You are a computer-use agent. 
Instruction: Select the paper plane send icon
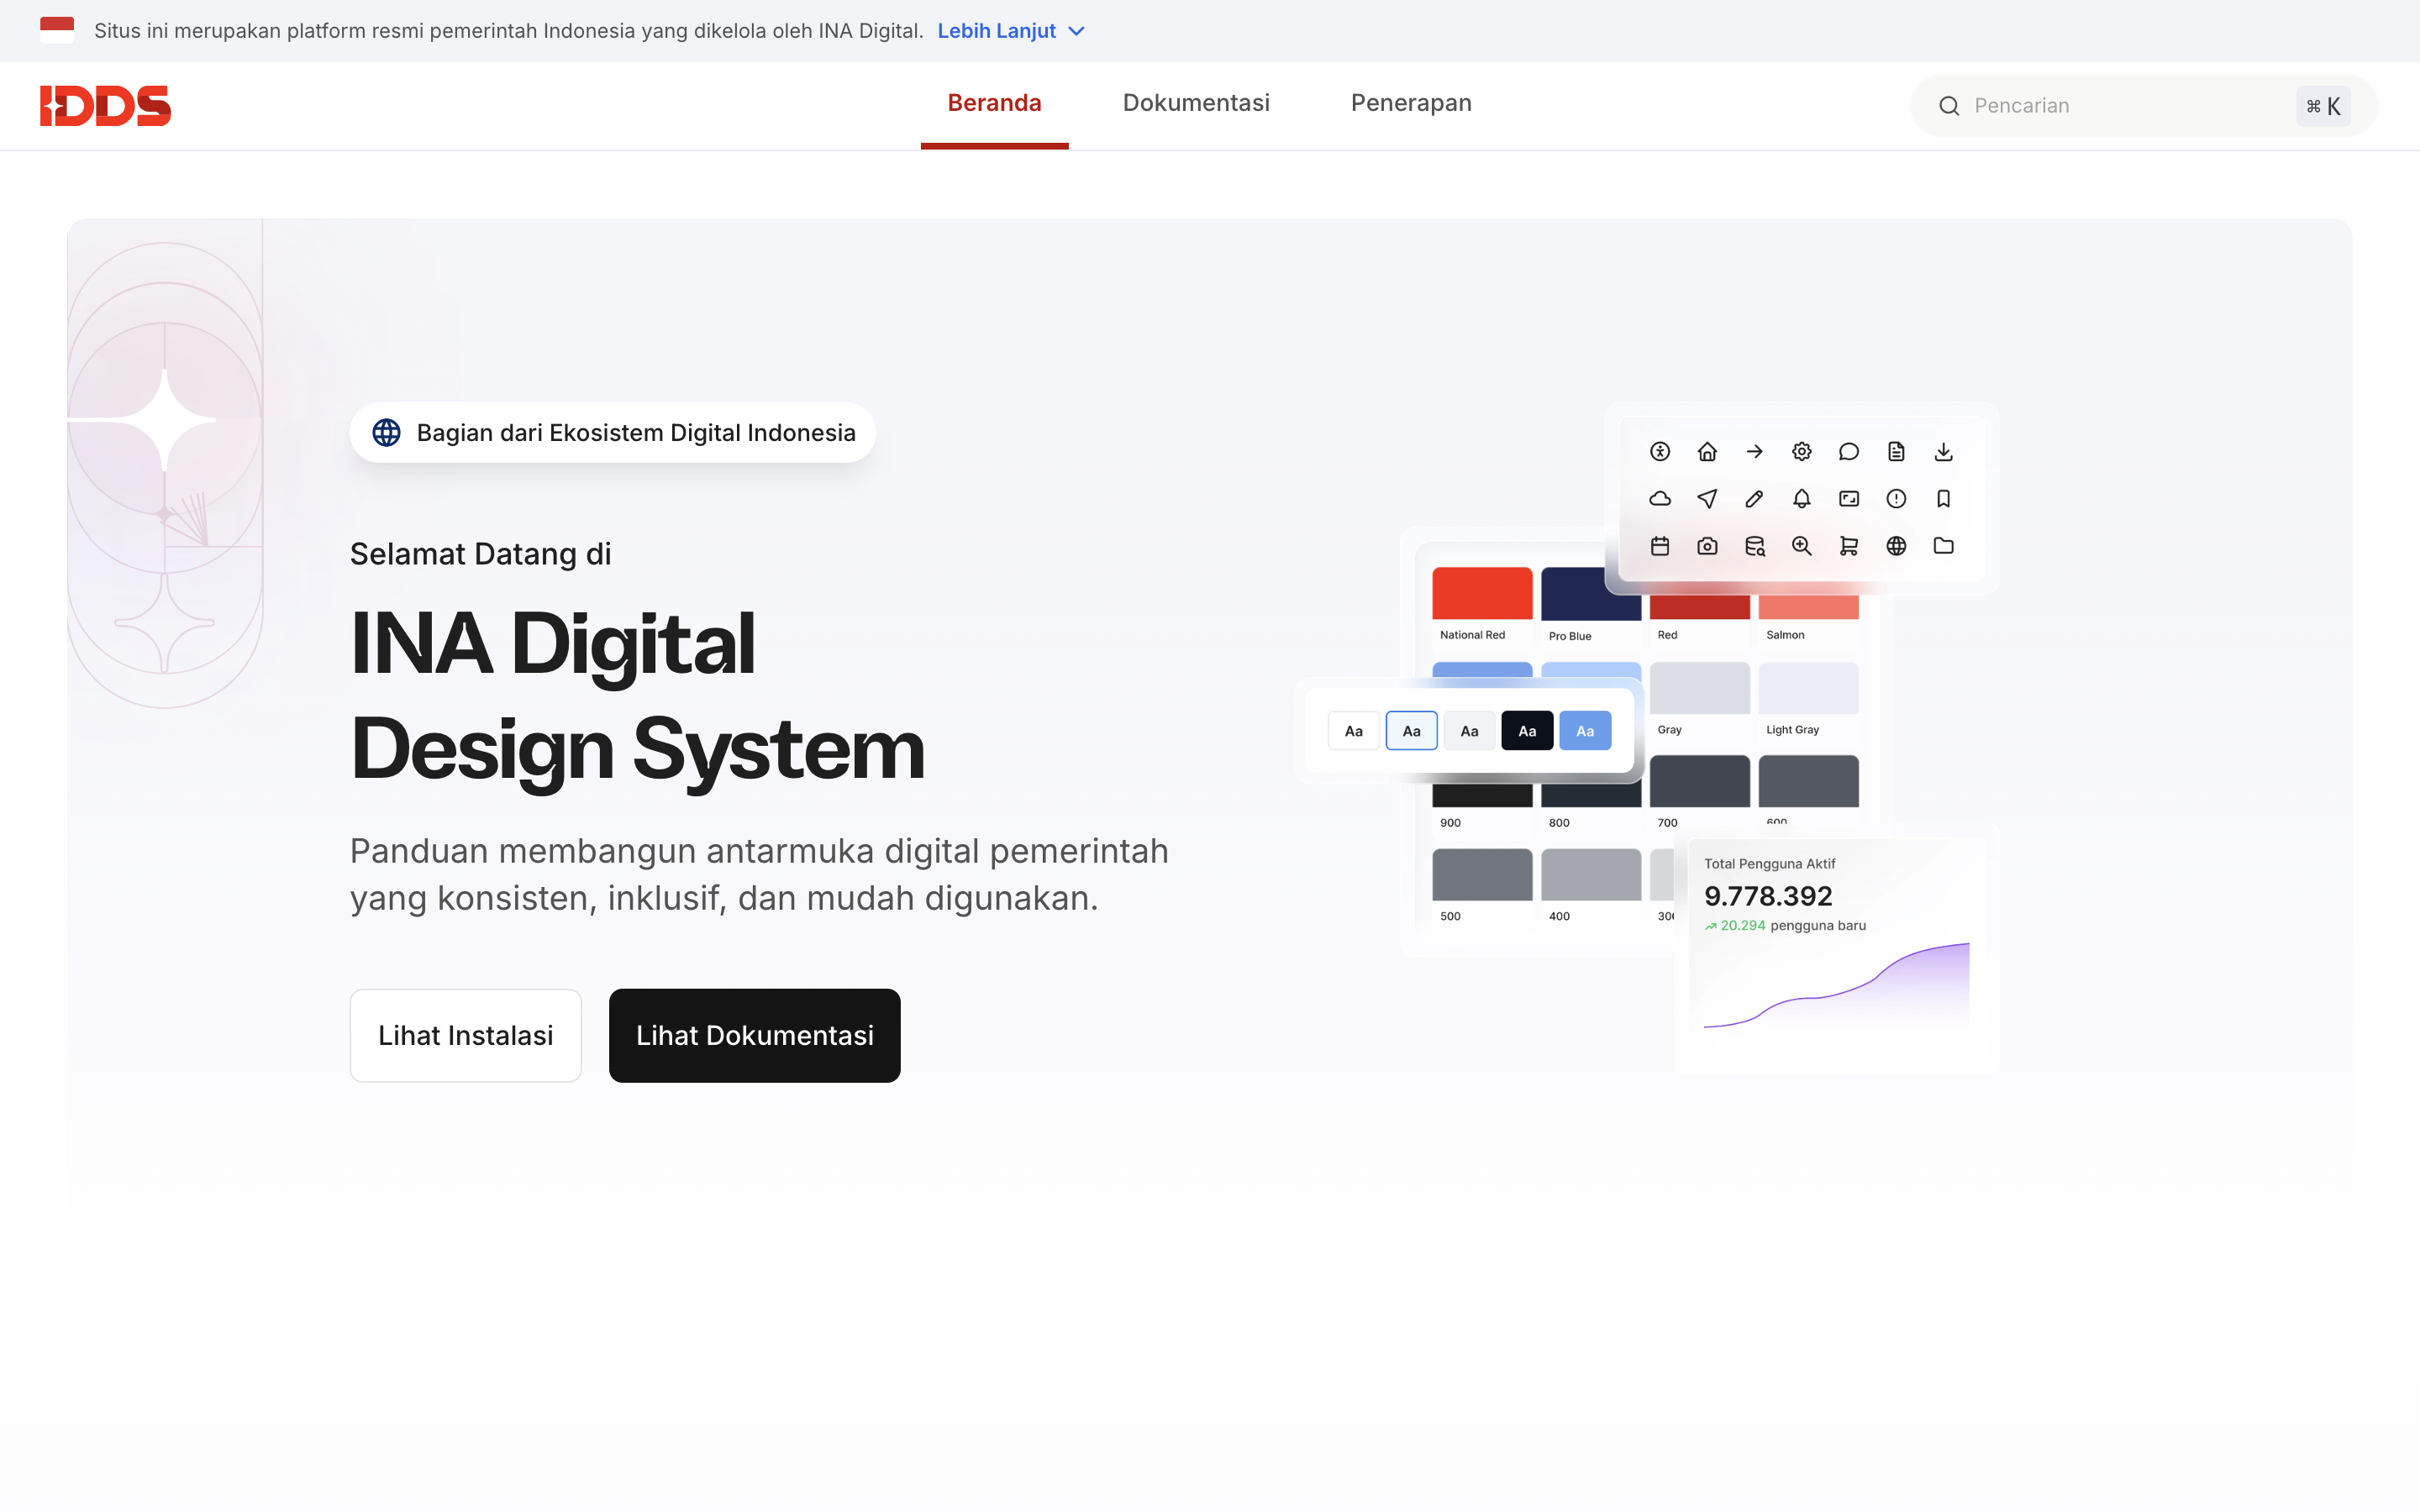pyautogui.click(x=1707, y=499)
